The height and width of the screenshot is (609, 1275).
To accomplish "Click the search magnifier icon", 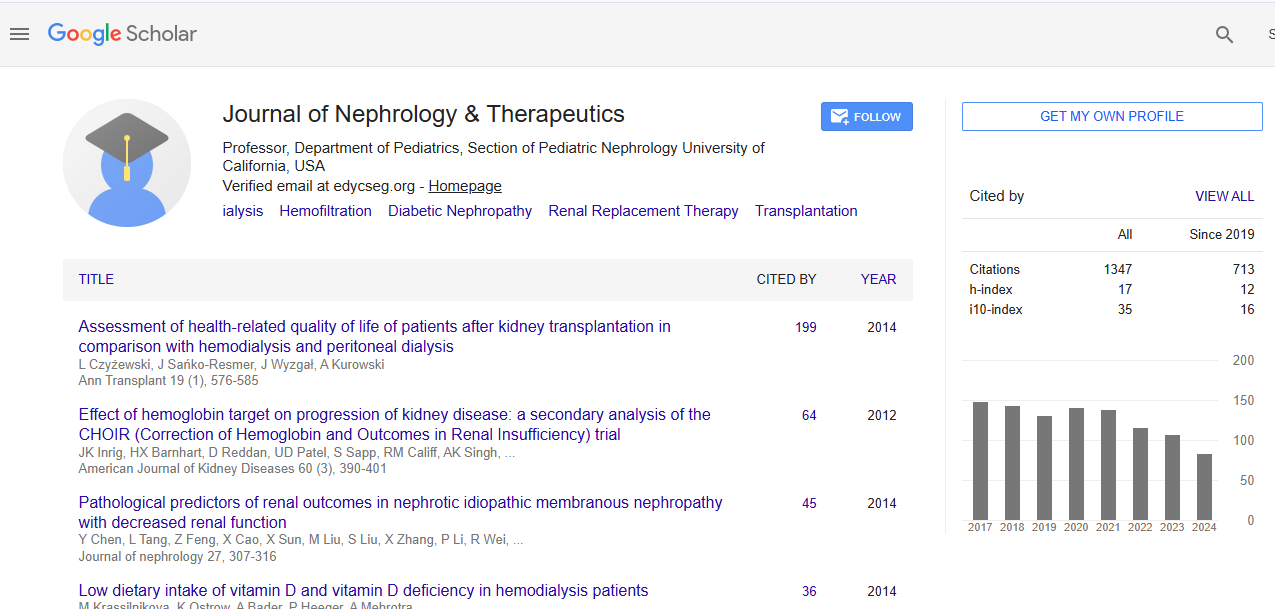I will pyautogui.click(x=1224, y=35).
